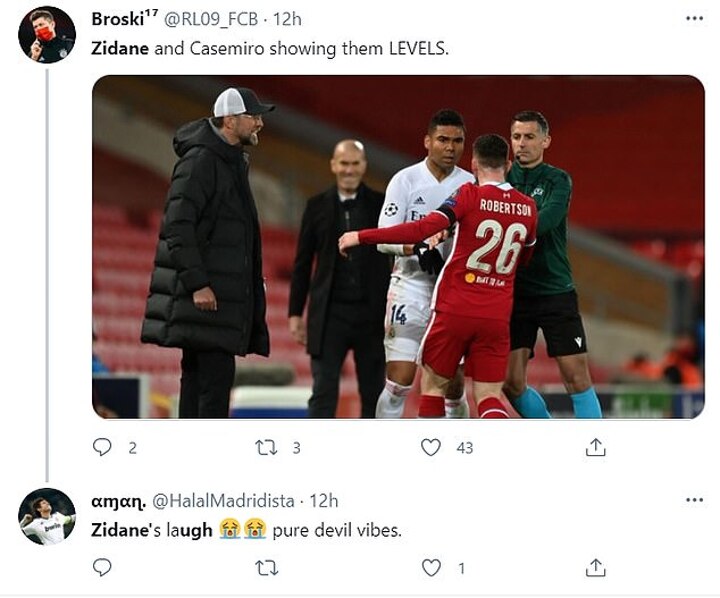
Task: Share Broski's tweet via share icon
Action: (596, 447)
